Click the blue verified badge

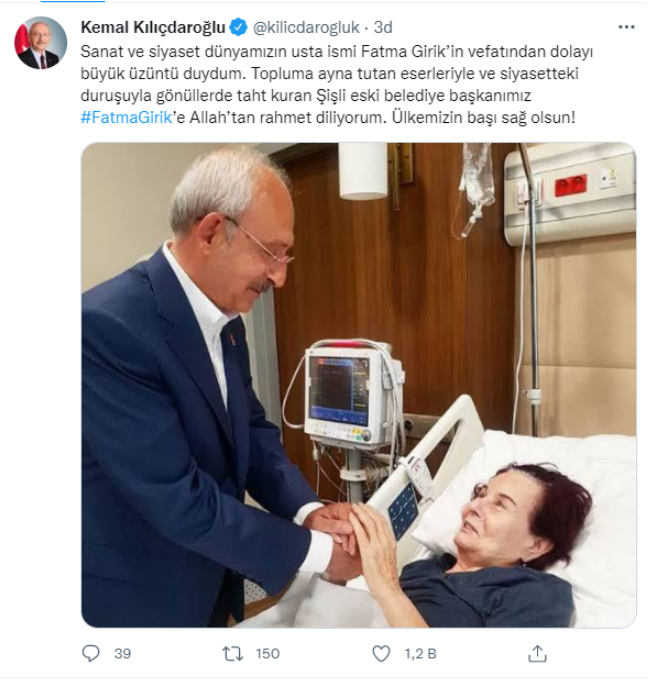239,27
